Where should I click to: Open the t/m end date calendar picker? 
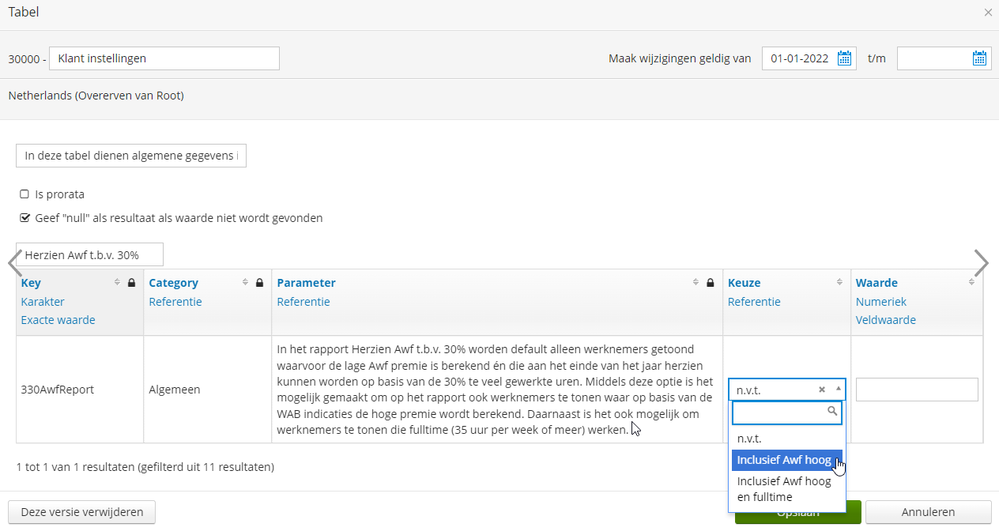(x=979, y=59)
